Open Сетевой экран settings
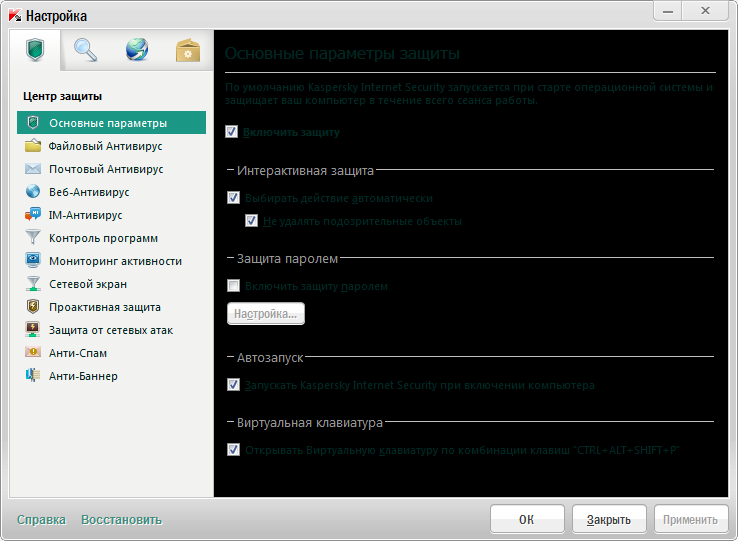This screenshot has width=738, height=553. tap(112, 284)
